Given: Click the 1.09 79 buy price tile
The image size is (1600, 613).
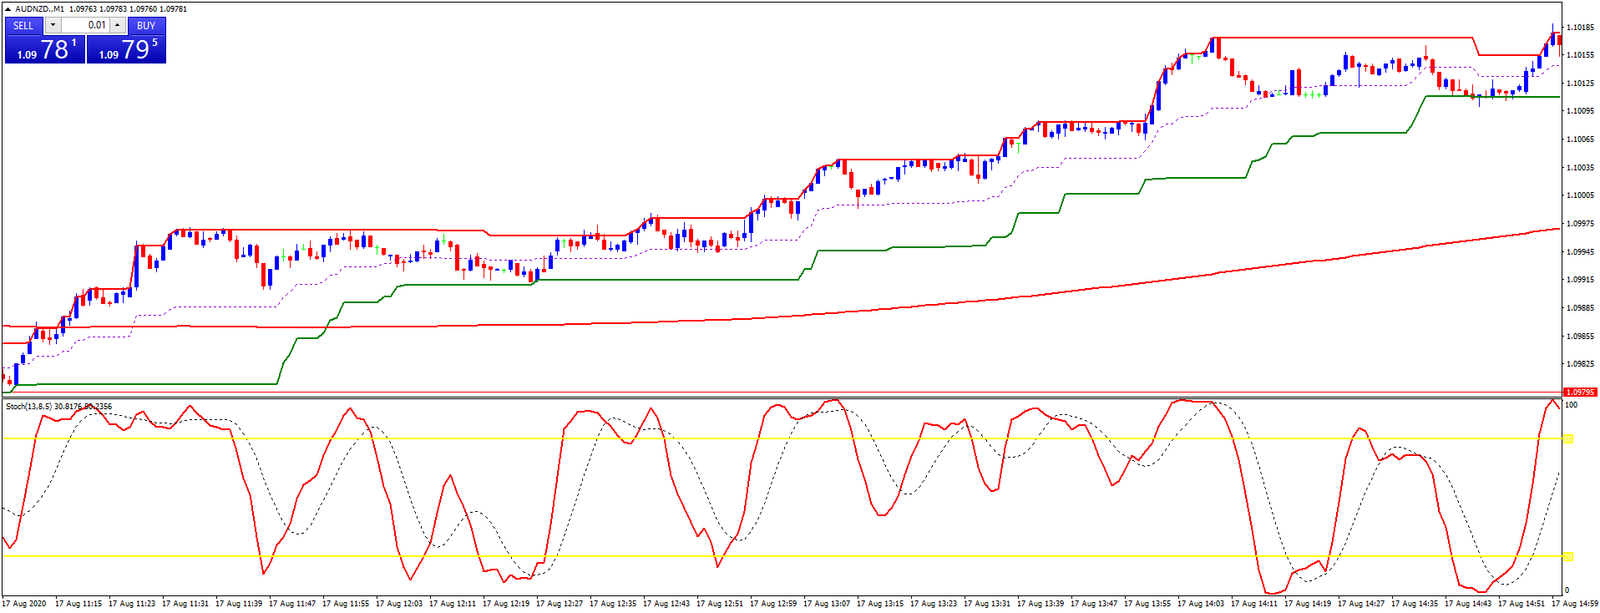Looking at the screenshot, I should click(x=126, y=49).
